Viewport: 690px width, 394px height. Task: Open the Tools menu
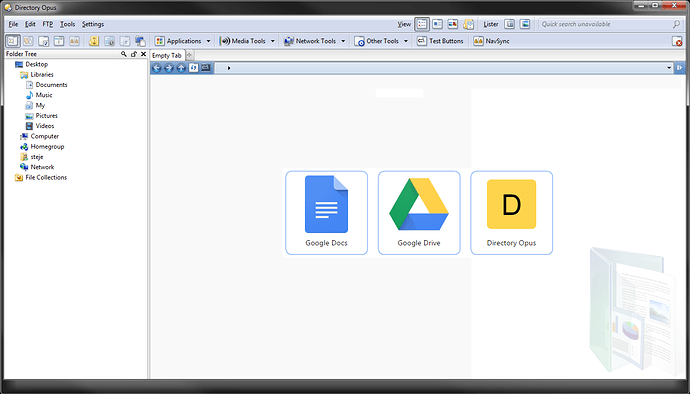pyautogui.click(x=67, y=24)
